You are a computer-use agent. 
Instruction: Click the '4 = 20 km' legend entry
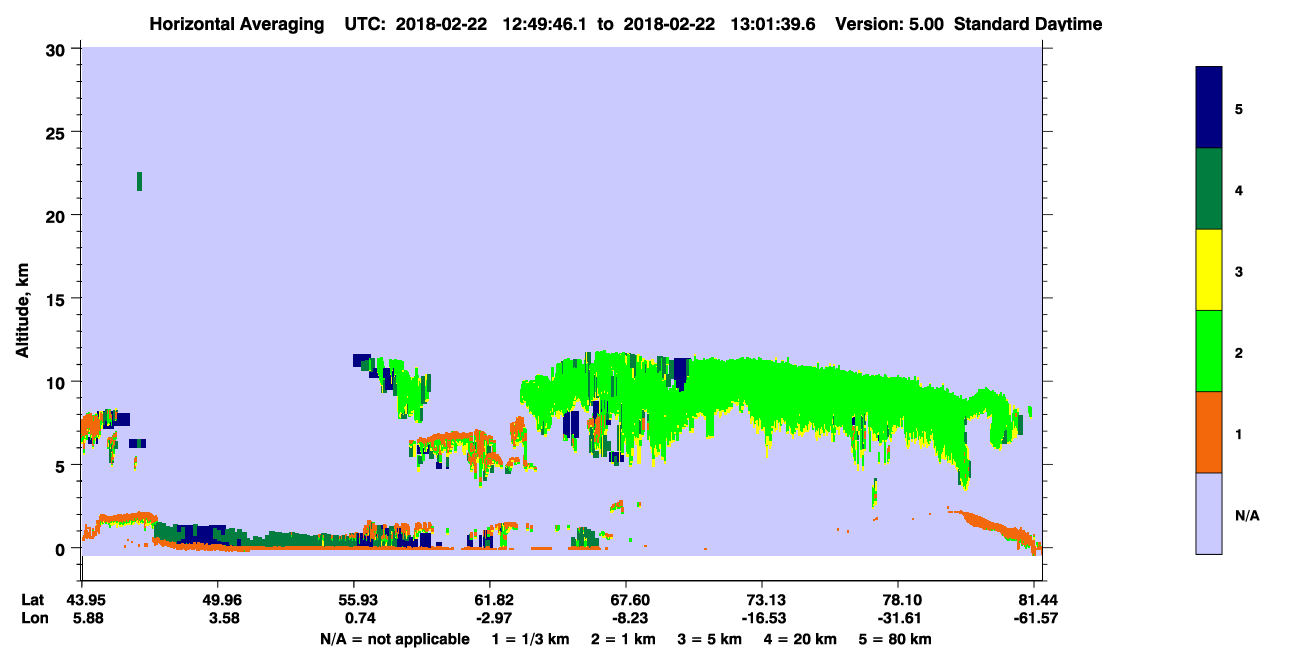[799, 639]
